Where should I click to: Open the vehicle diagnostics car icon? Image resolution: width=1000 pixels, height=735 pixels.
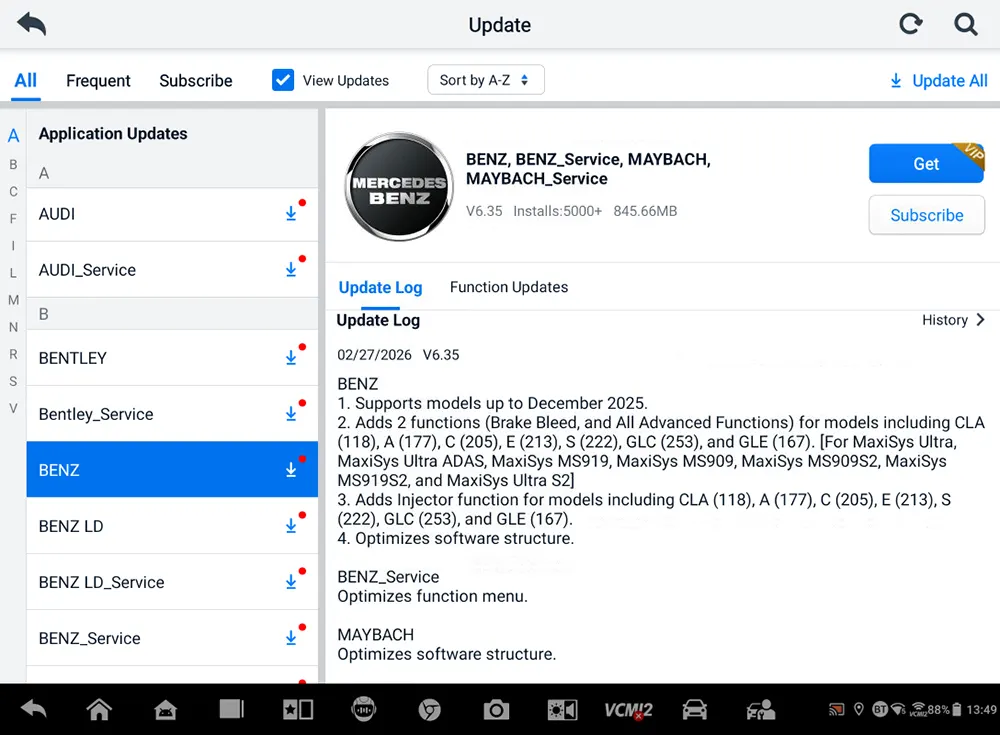pyautogui.click(x=695, y=709)
